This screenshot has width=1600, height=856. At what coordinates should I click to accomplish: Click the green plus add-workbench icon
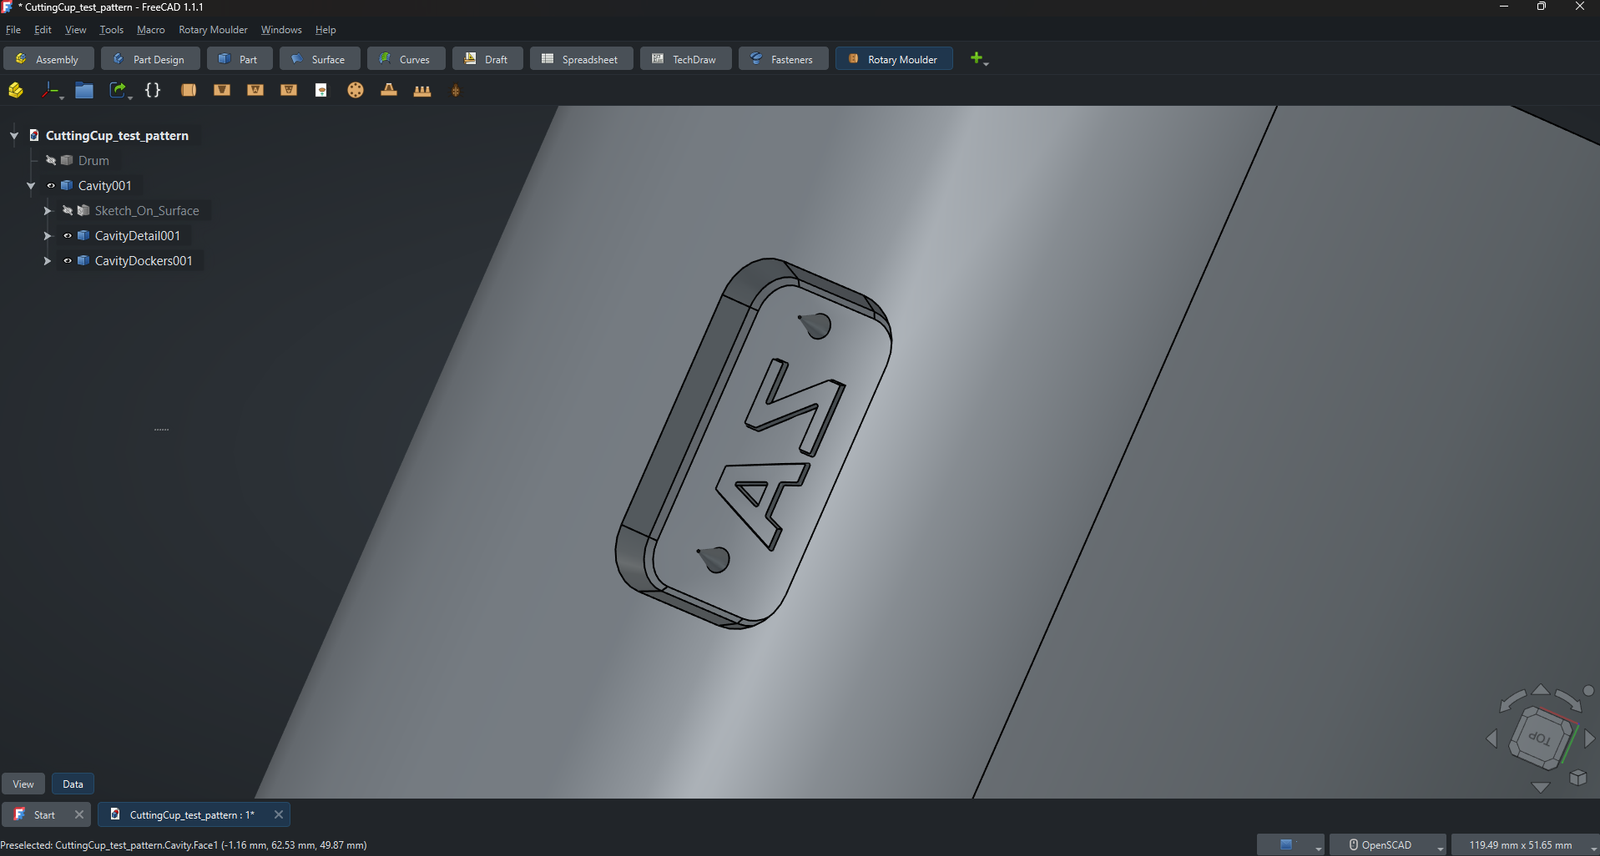click(977, 58)
